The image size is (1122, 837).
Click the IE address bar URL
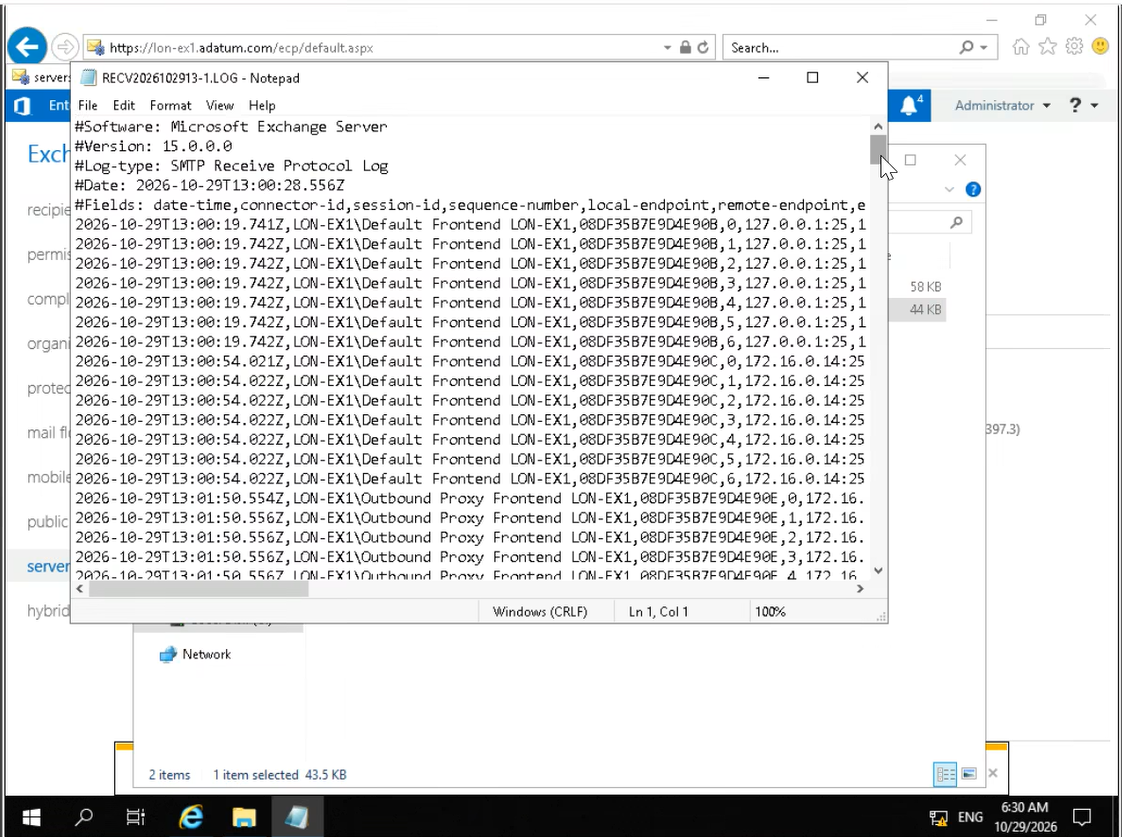pyautogui.click(x=241, y=48)
